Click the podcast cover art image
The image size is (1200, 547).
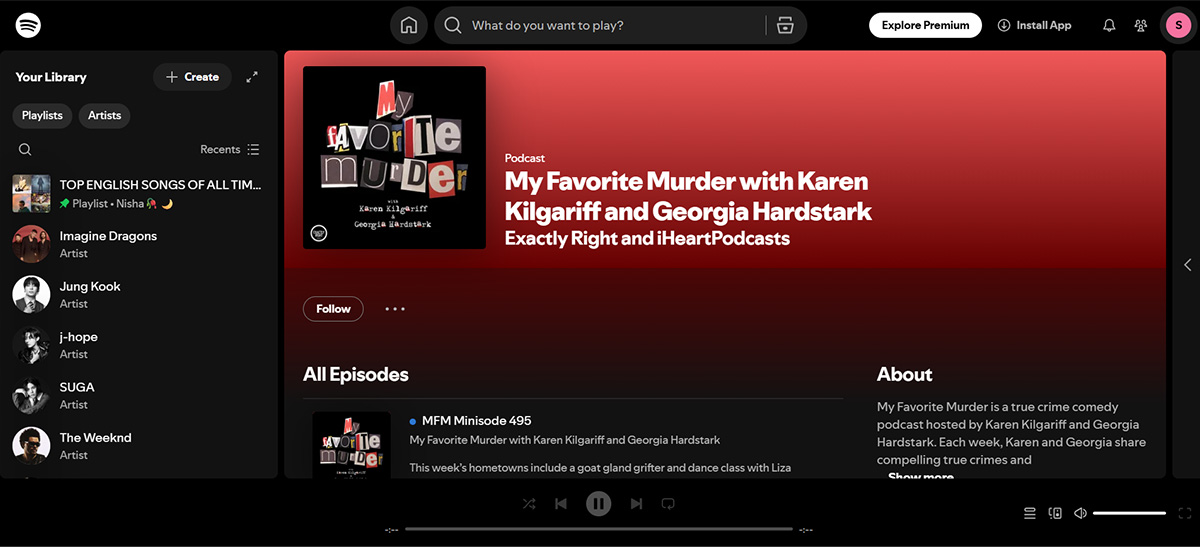[x=394, y=158]
